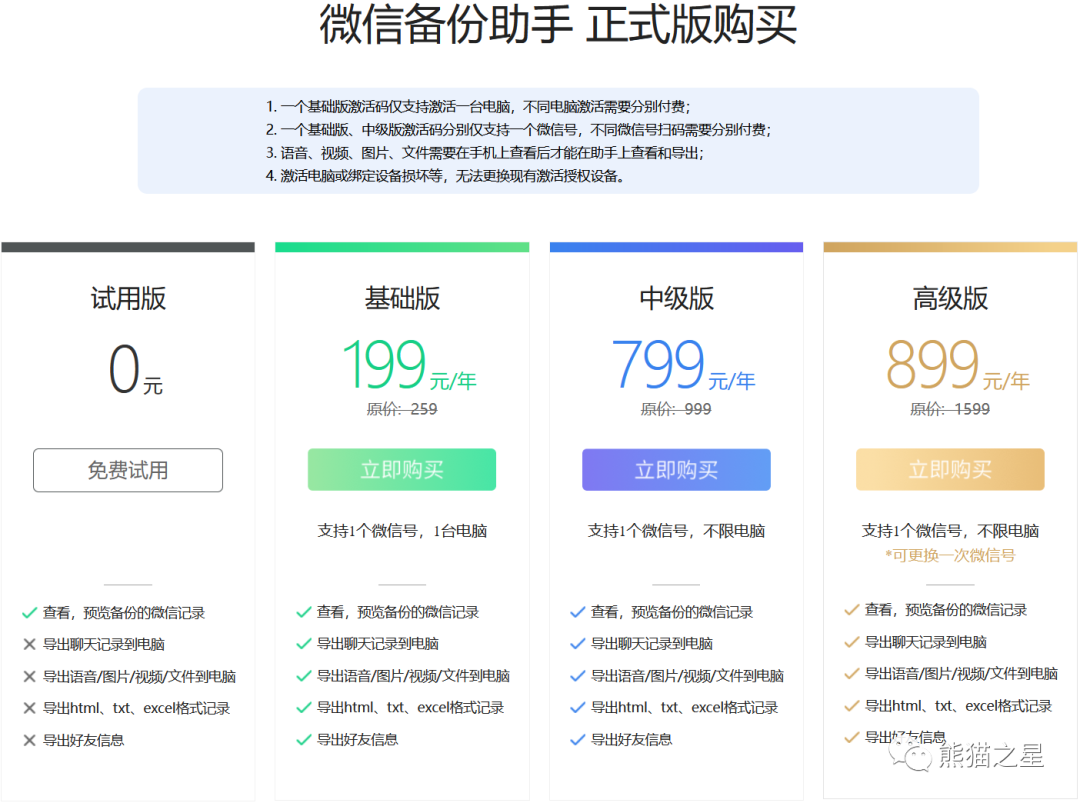This screenshot has height=803, width=1080.
Task: Click X icon next to 导出聊天记录到电脑 in 试用版
Action: pyautogui.click(x=29, y=645)
